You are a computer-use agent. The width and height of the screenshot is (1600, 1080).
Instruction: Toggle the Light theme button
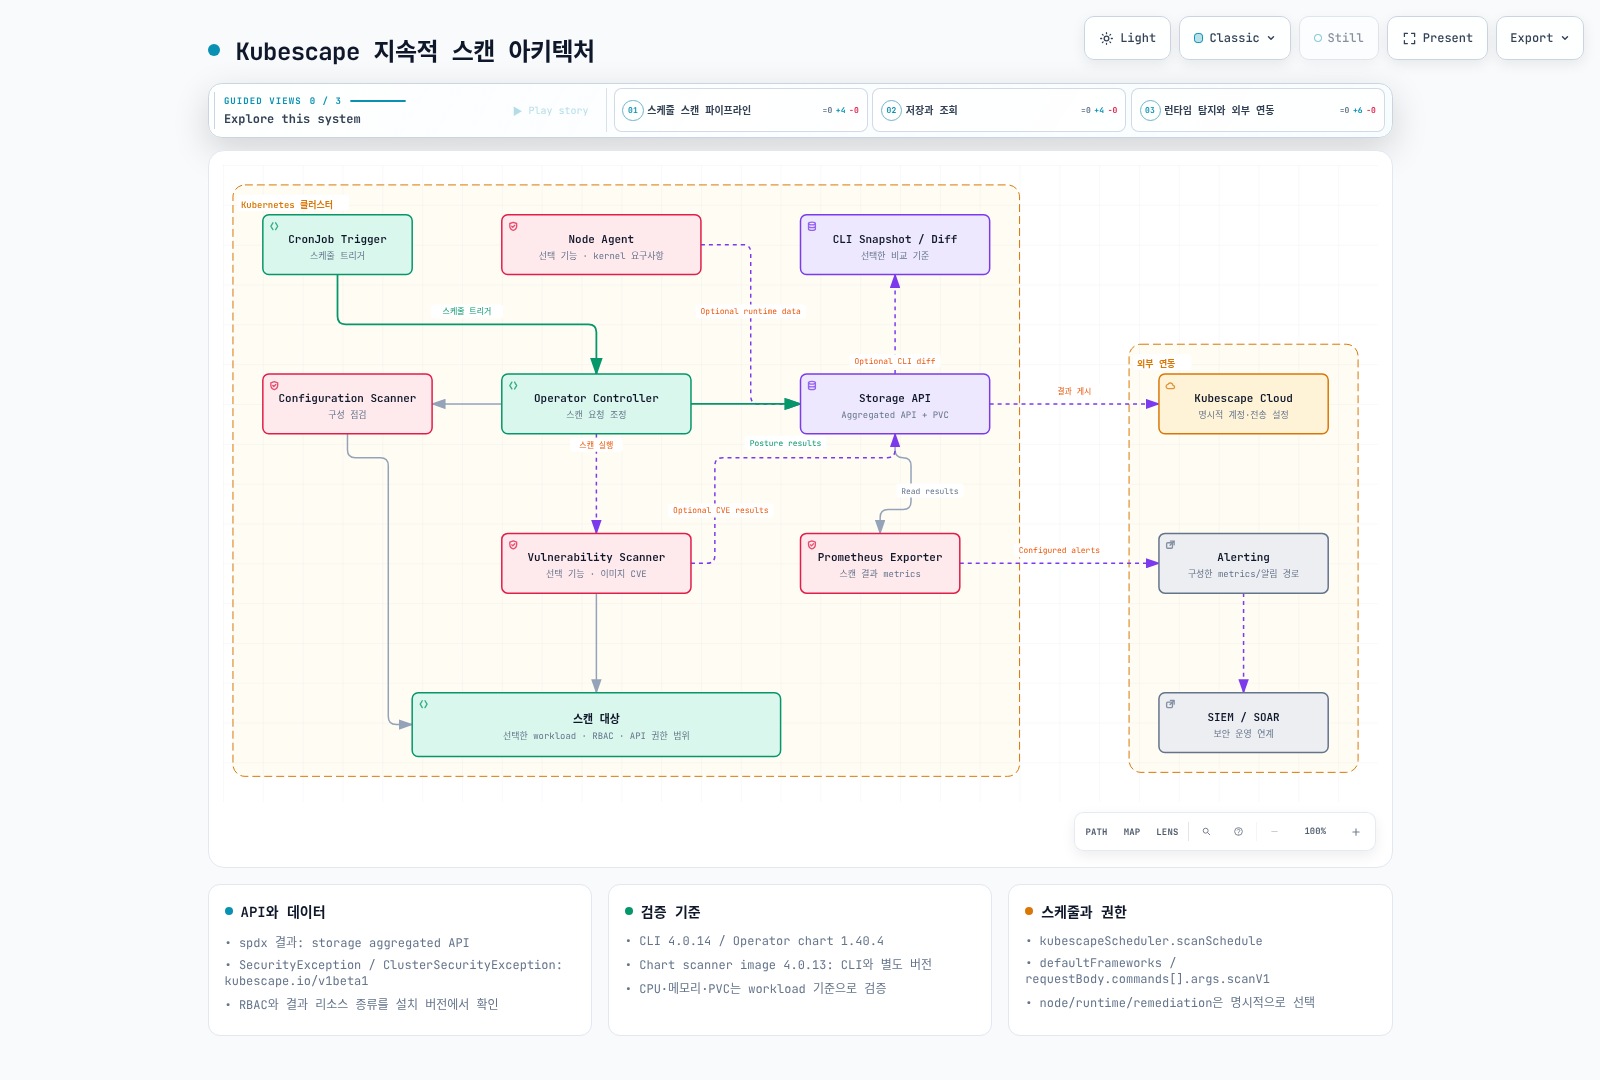click(1128, 38)
